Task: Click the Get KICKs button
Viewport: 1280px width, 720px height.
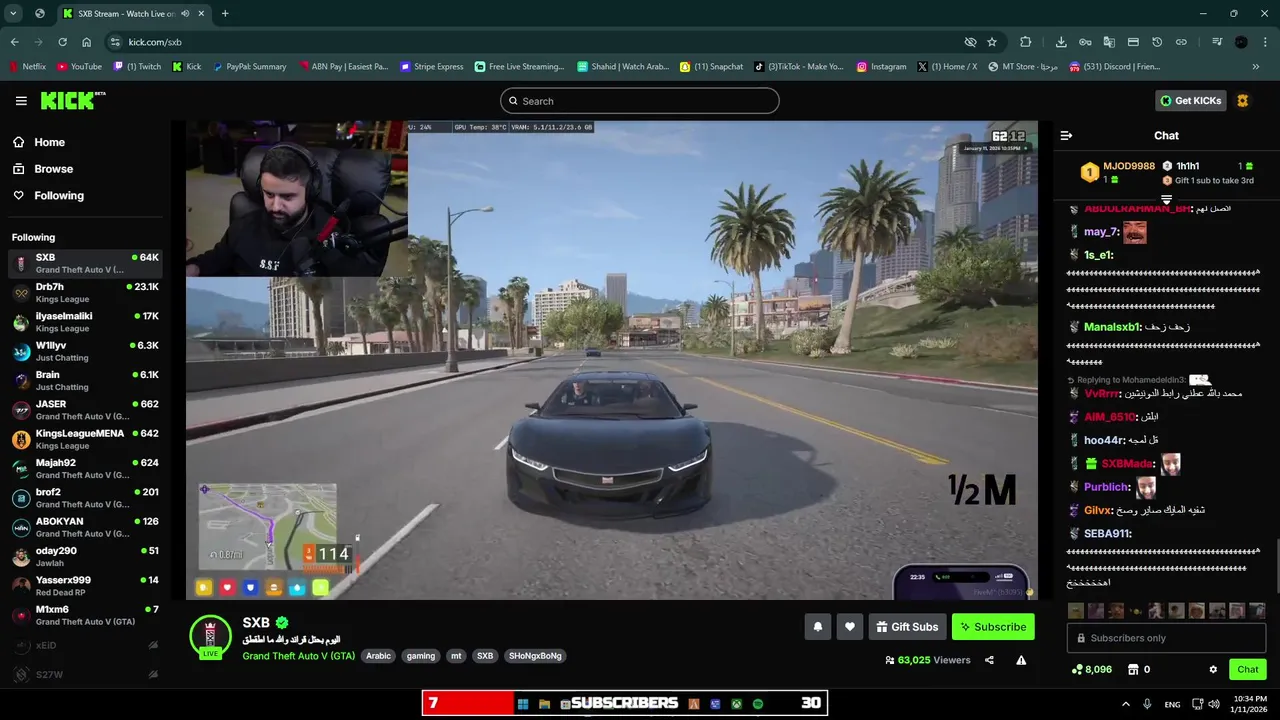Action: 1191,101
